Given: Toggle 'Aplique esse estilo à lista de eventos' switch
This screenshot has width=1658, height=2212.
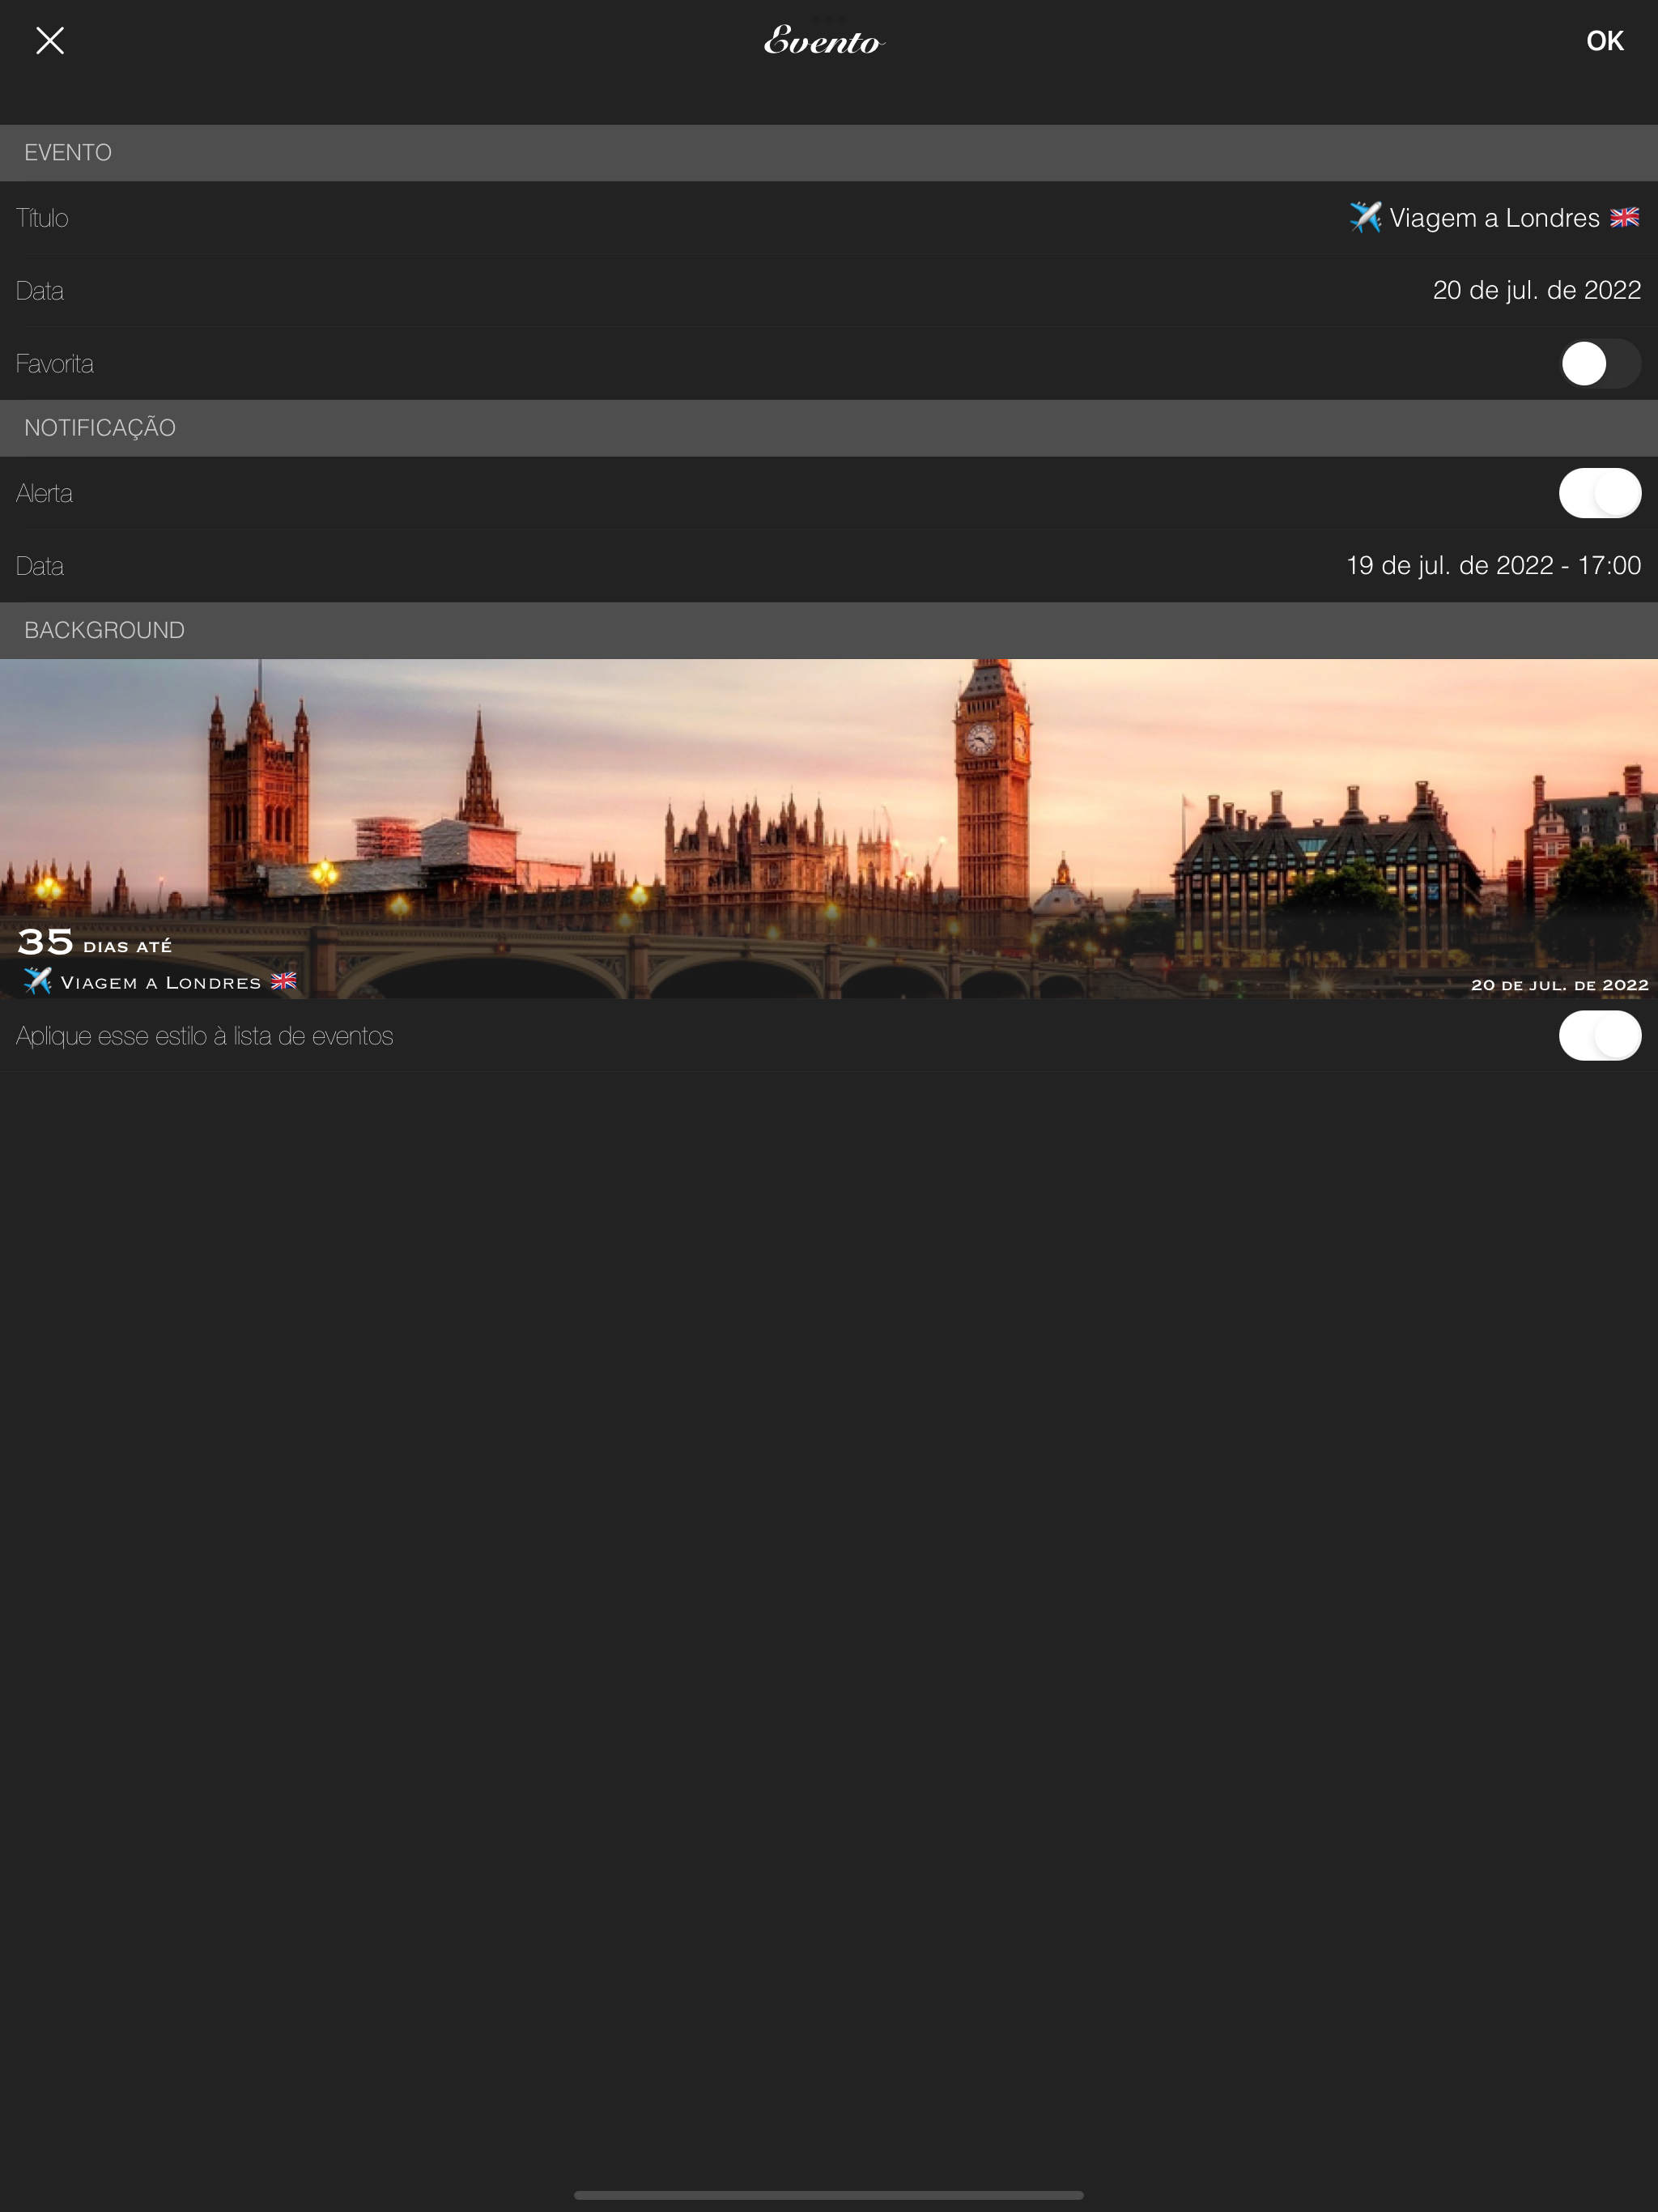Looking at the screenshot, I should [1599, 1036].
